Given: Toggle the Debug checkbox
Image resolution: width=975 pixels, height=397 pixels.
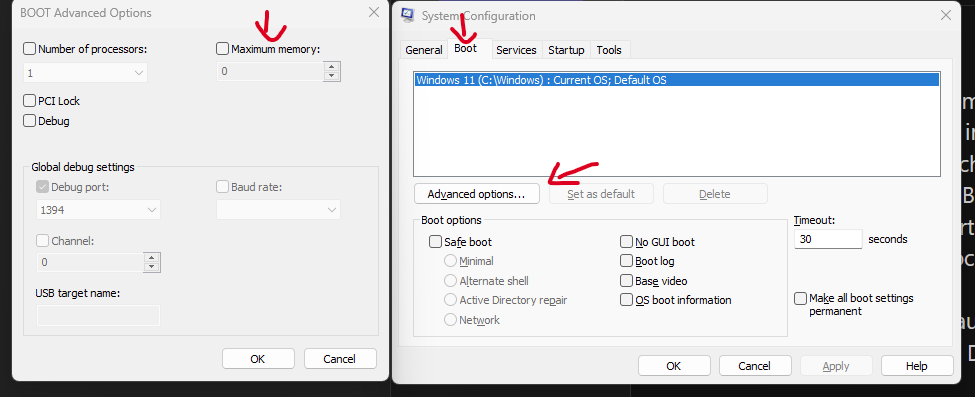Looking at the screenshot, I should (29, 121).
